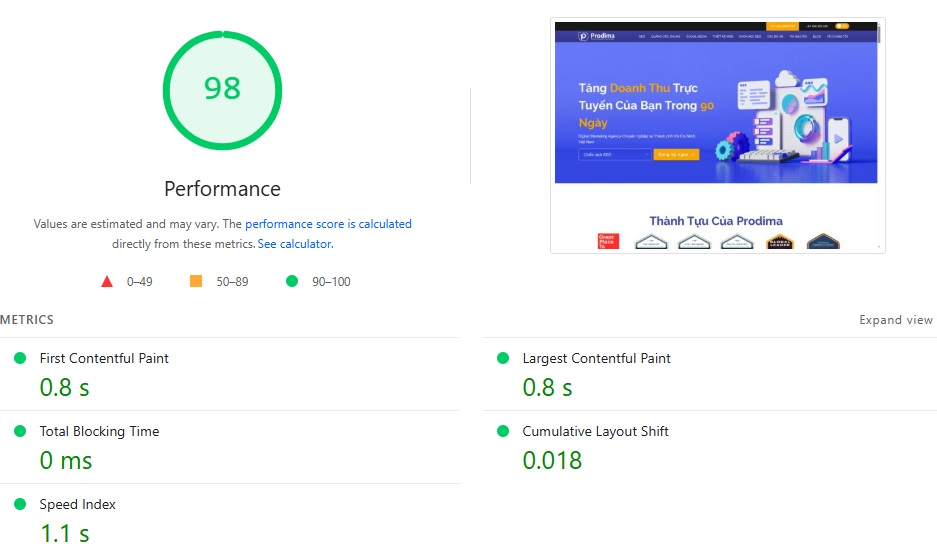Click the 'Speed Index' metric label
937x555 pixels.
[78, 504]
